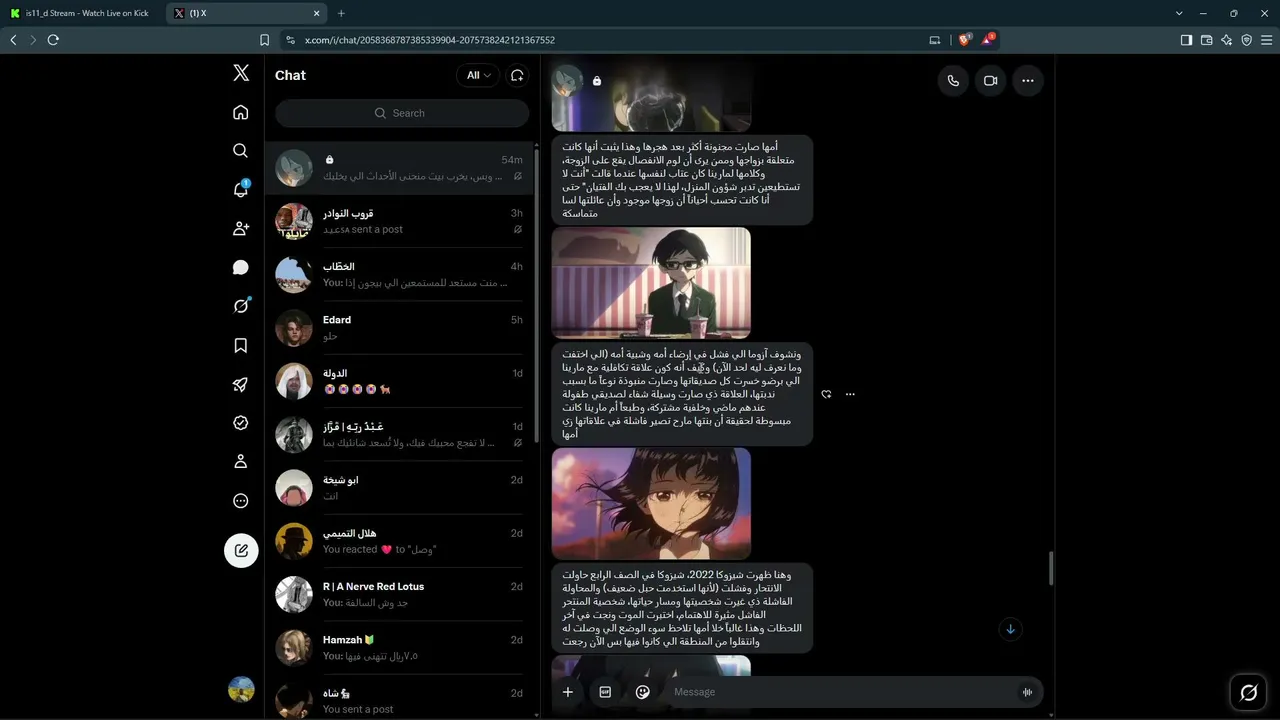Open Brave Rewards triangle icon
The height and width of the screenshot is (720, 1280).
point(988,40)
